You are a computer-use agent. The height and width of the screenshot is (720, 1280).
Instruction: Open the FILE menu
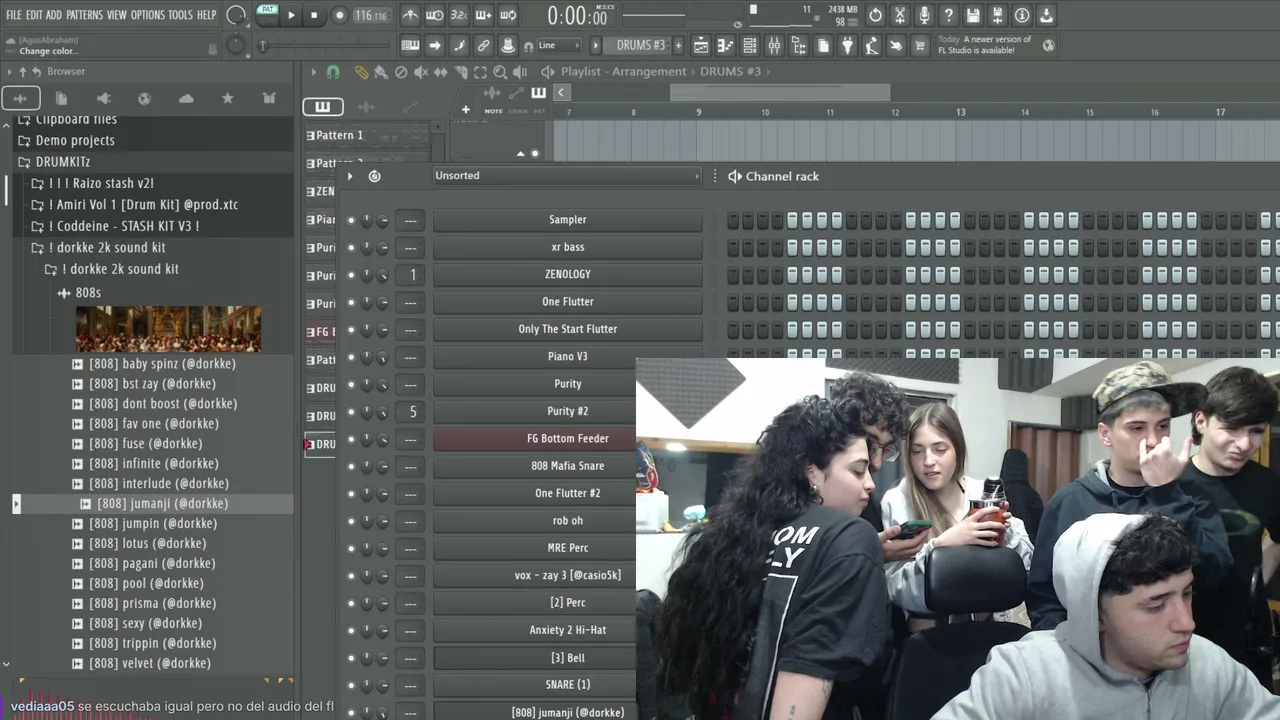point(14,15)
